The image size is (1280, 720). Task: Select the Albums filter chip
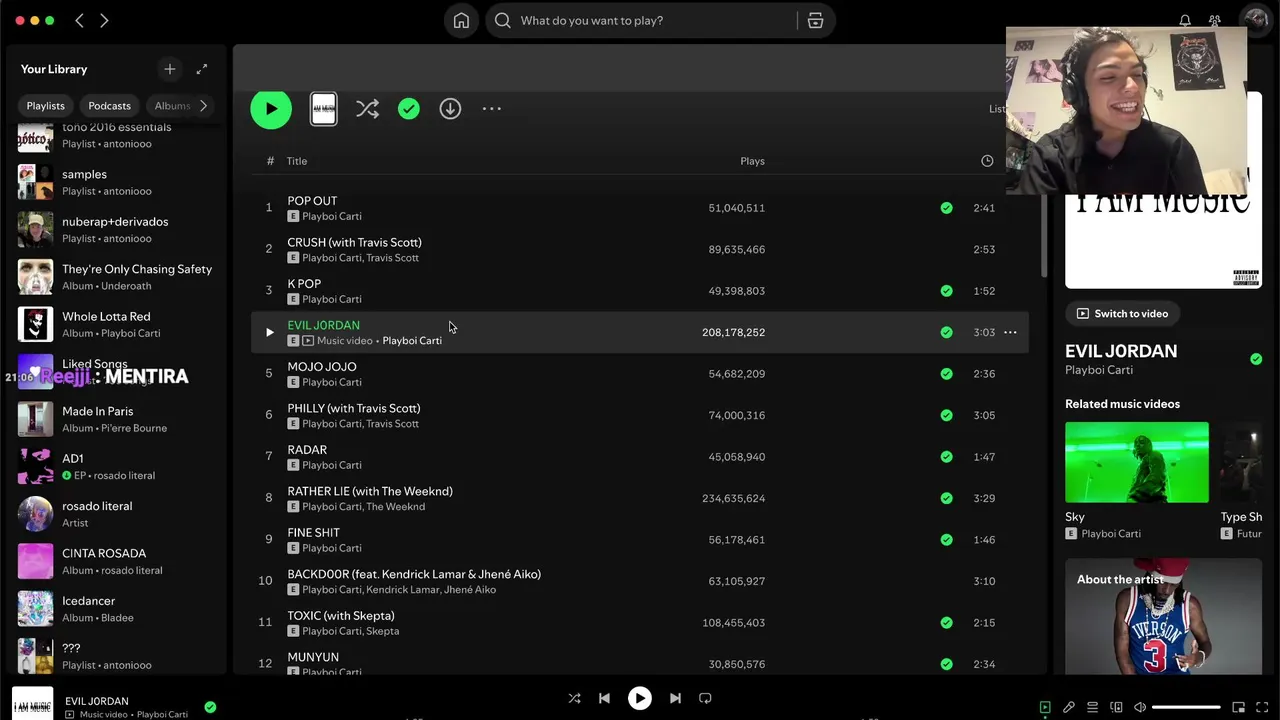point(172,105)
